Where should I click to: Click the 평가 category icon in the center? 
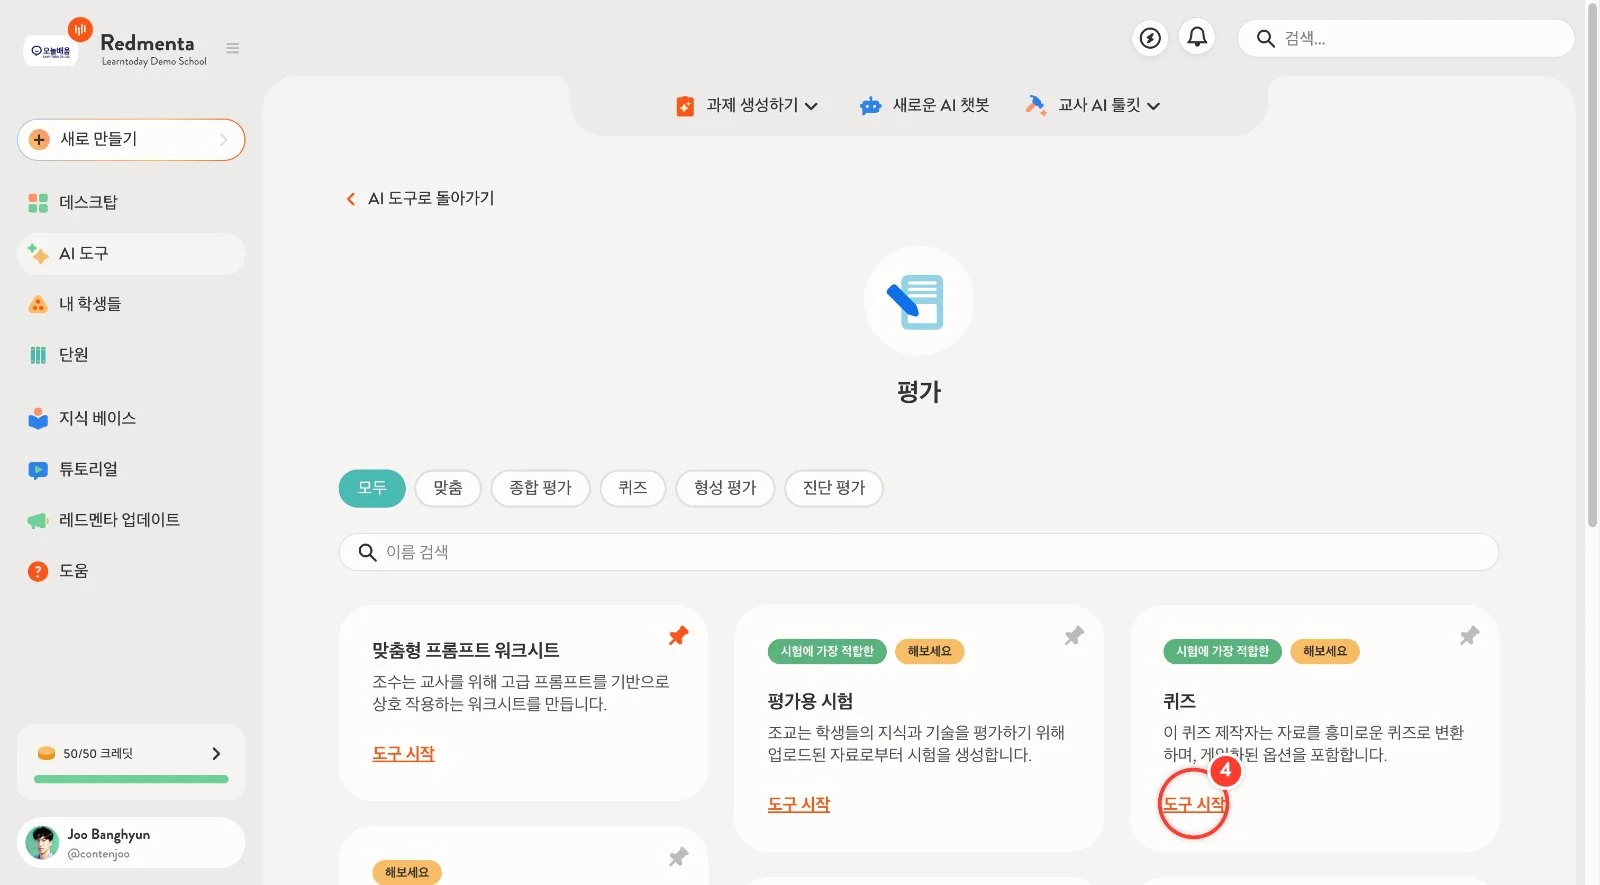coord(919,301)
